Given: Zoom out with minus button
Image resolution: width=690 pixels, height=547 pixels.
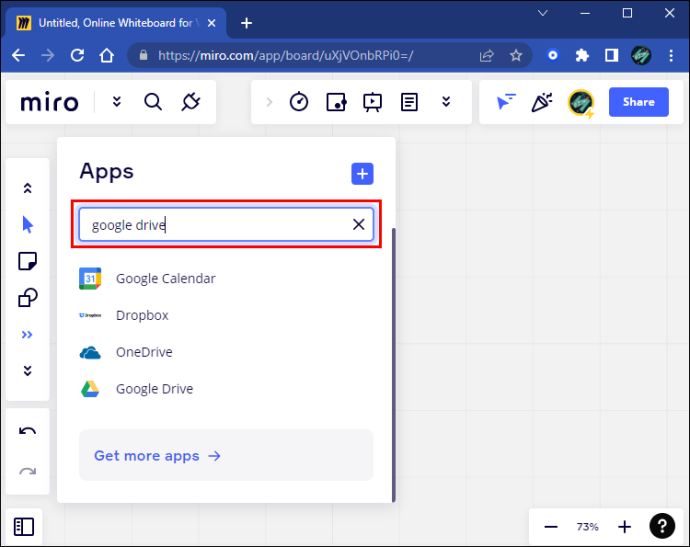Looking at the screenshot, I should 551,527.
